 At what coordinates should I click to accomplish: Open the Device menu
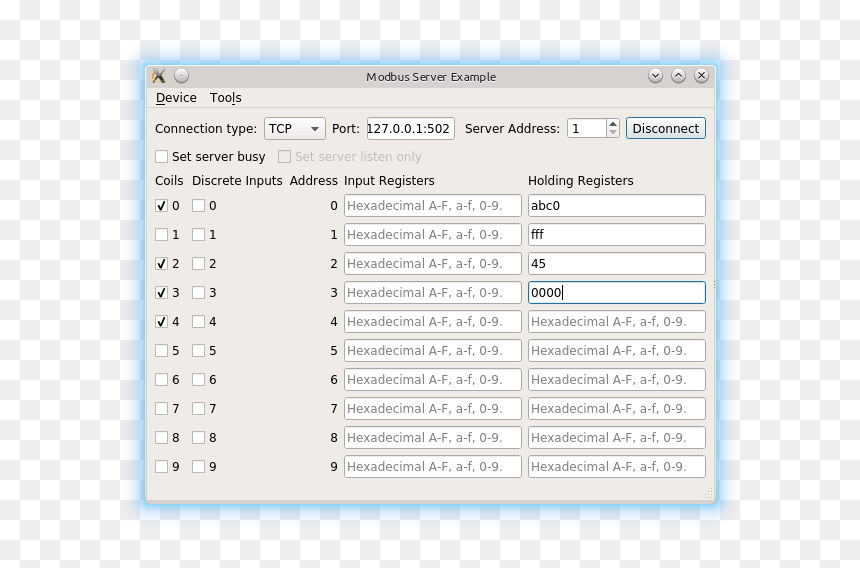[176, 98]
